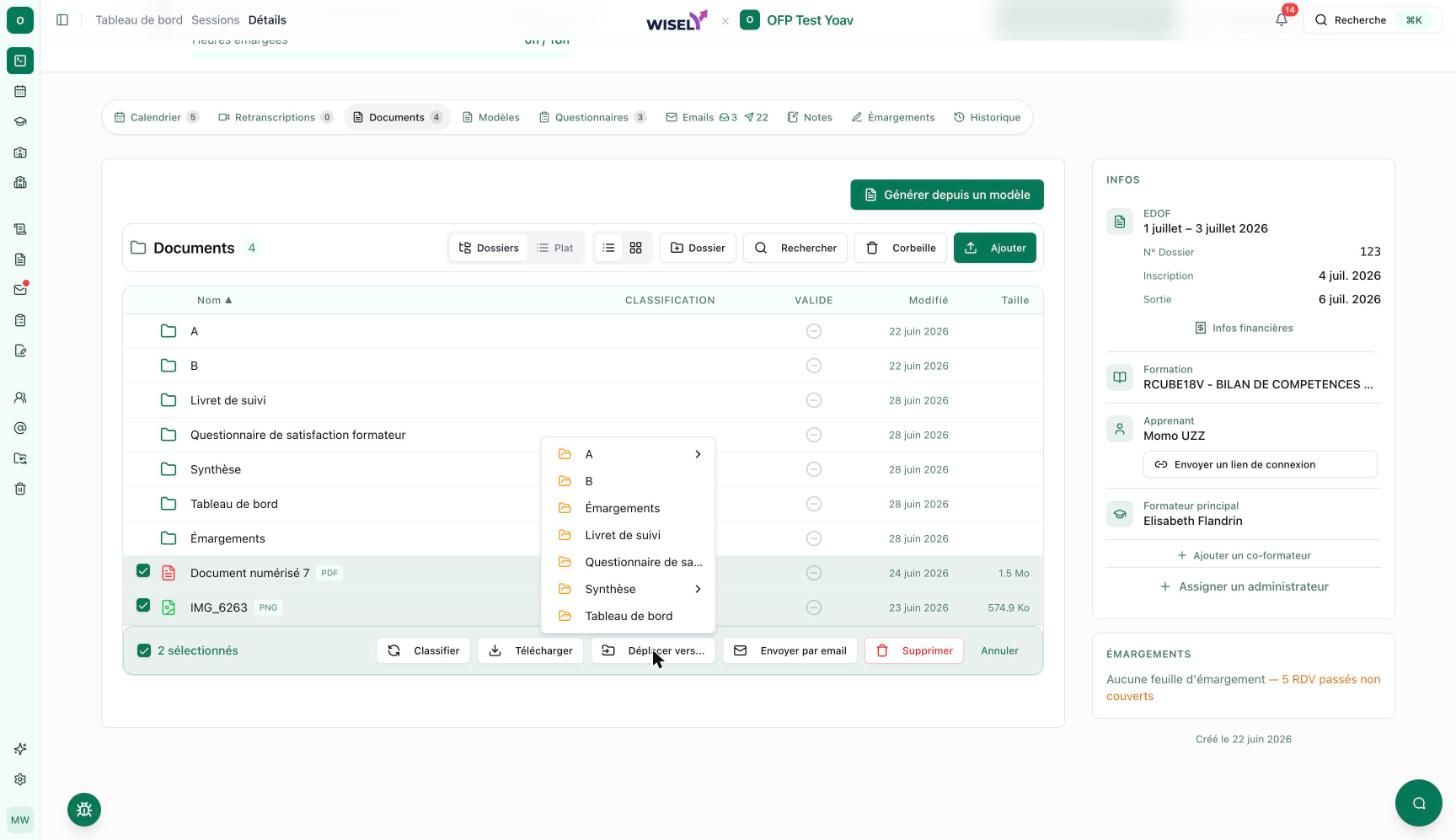Viewport: 1456px width, 840px height.
Task: Open the Livret de suivi folder icon
Action: pyautogui.click(x=168, y=400)
